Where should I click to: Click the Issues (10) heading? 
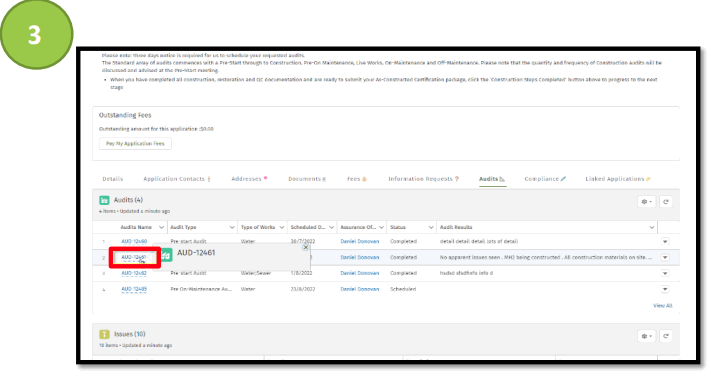129,334
